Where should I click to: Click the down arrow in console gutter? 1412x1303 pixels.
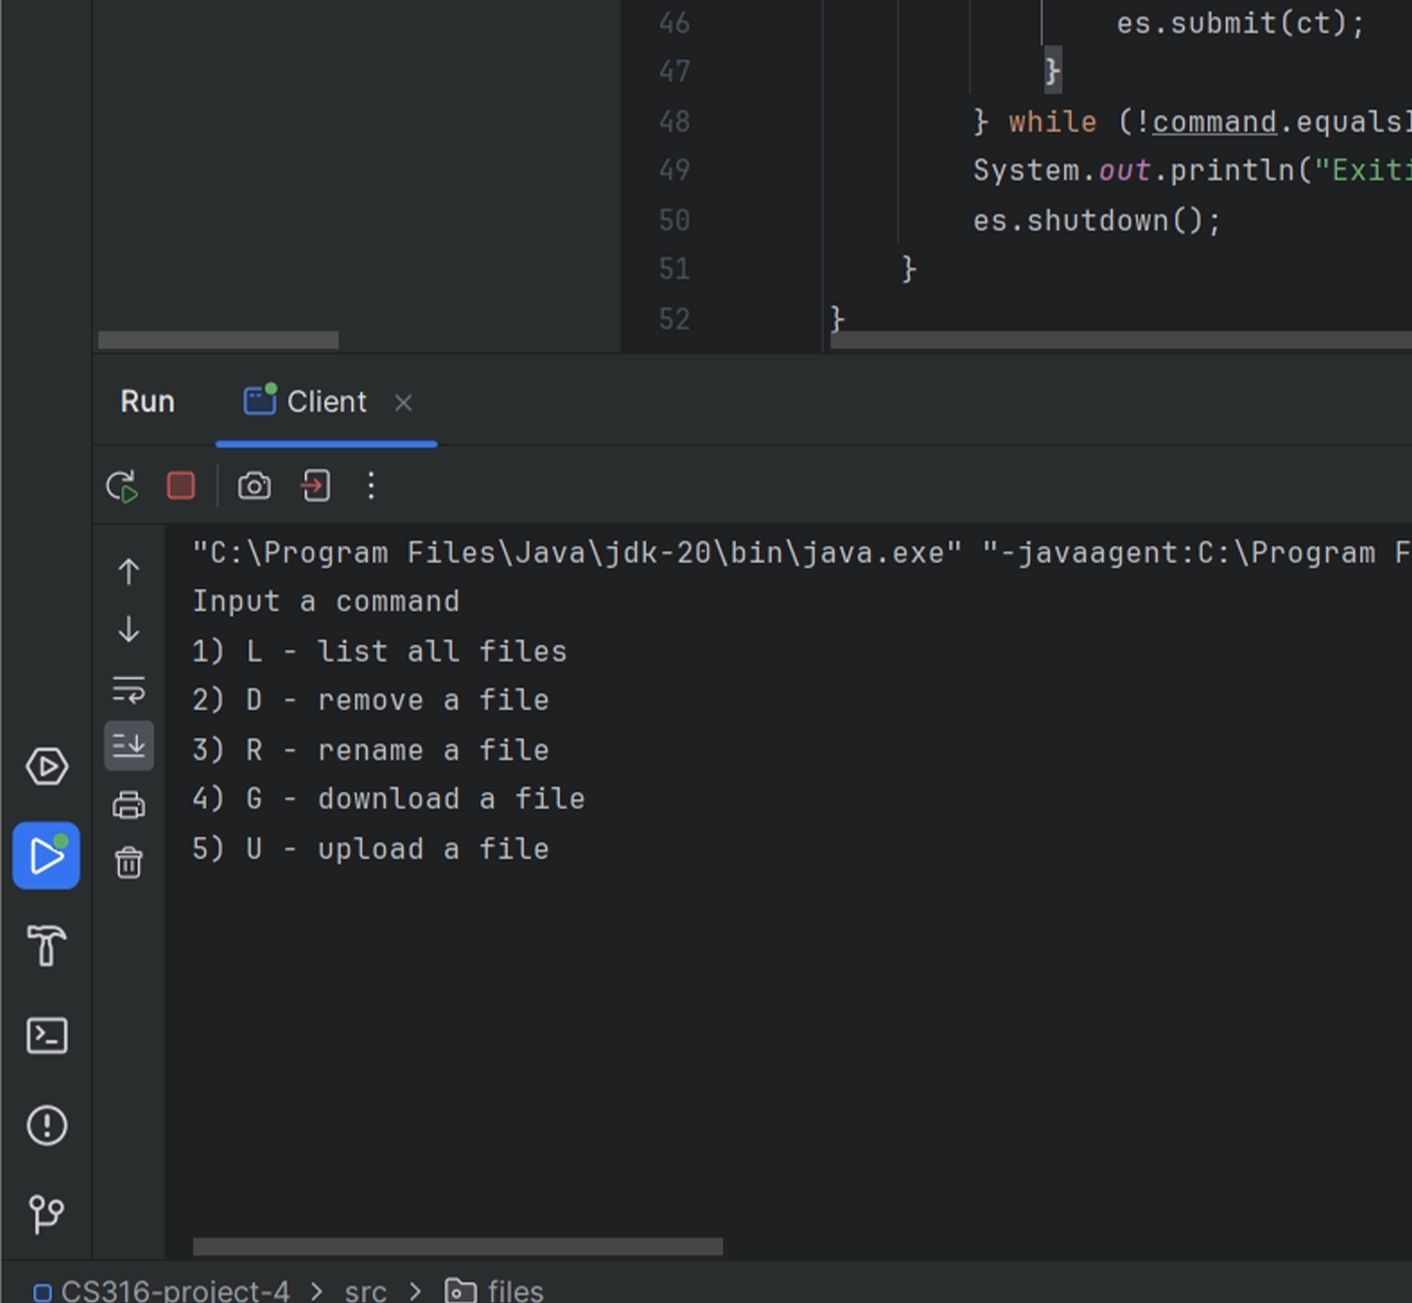129,629
